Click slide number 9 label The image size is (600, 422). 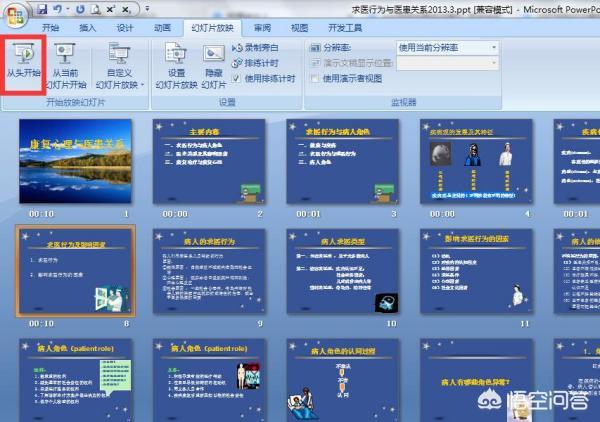[260, 324]
